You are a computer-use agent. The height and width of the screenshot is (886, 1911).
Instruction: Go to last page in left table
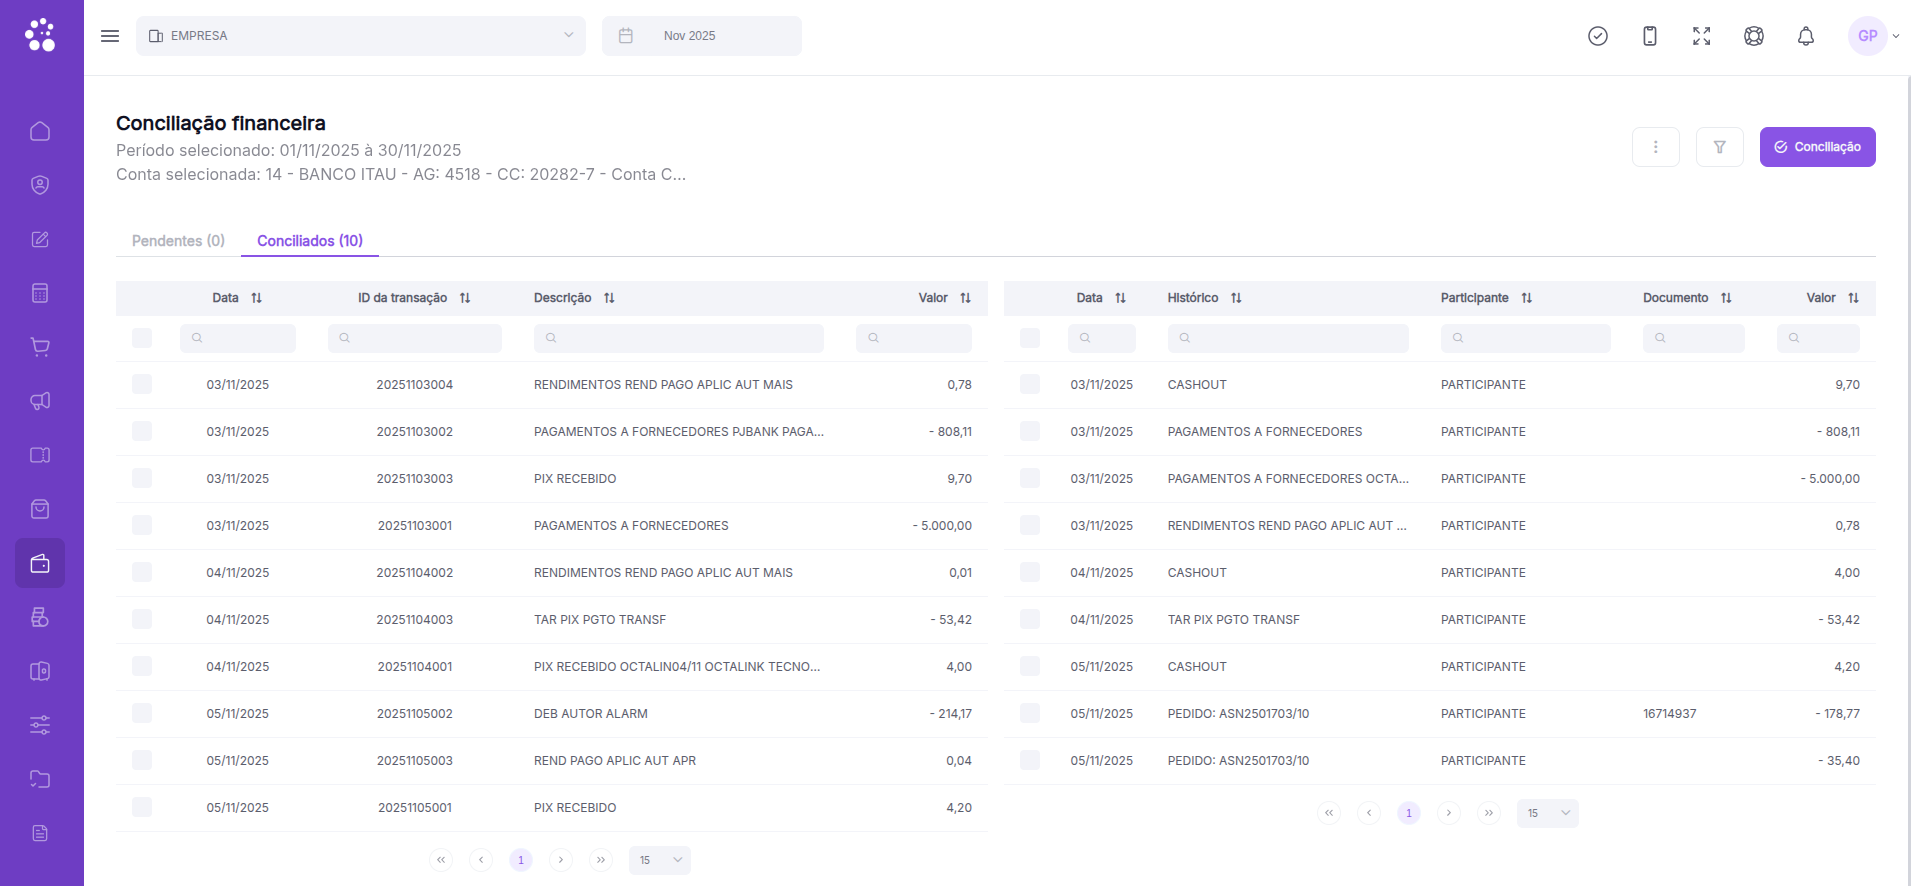(601, 860)
